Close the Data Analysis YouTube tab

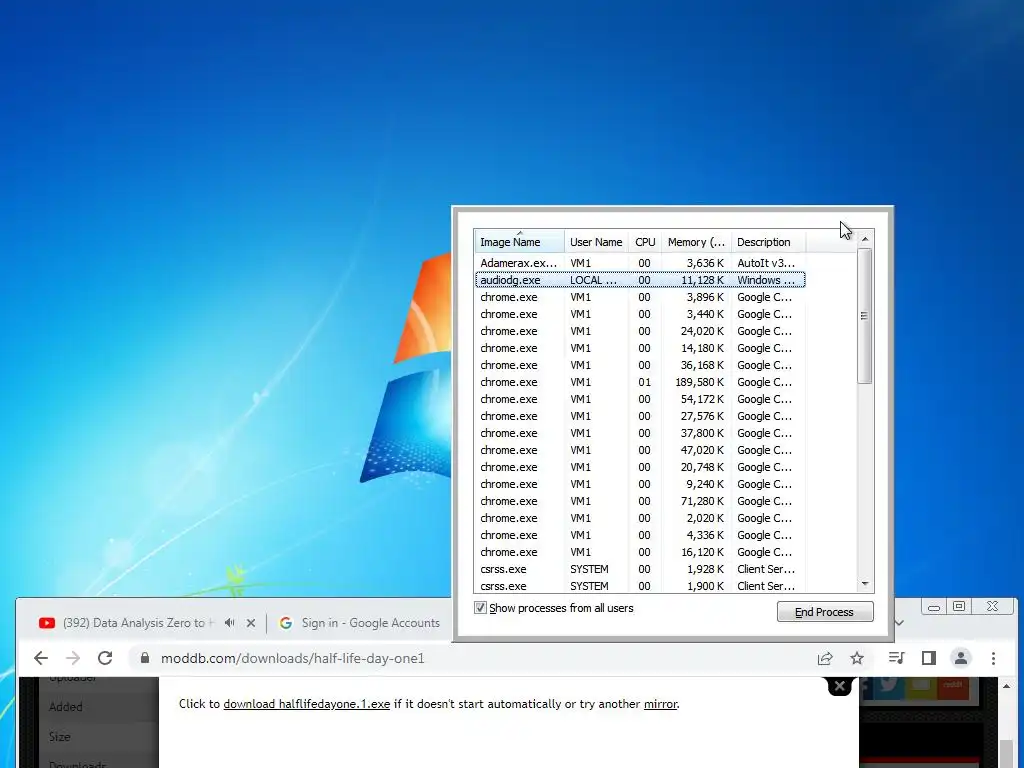[x=251, y=623]
